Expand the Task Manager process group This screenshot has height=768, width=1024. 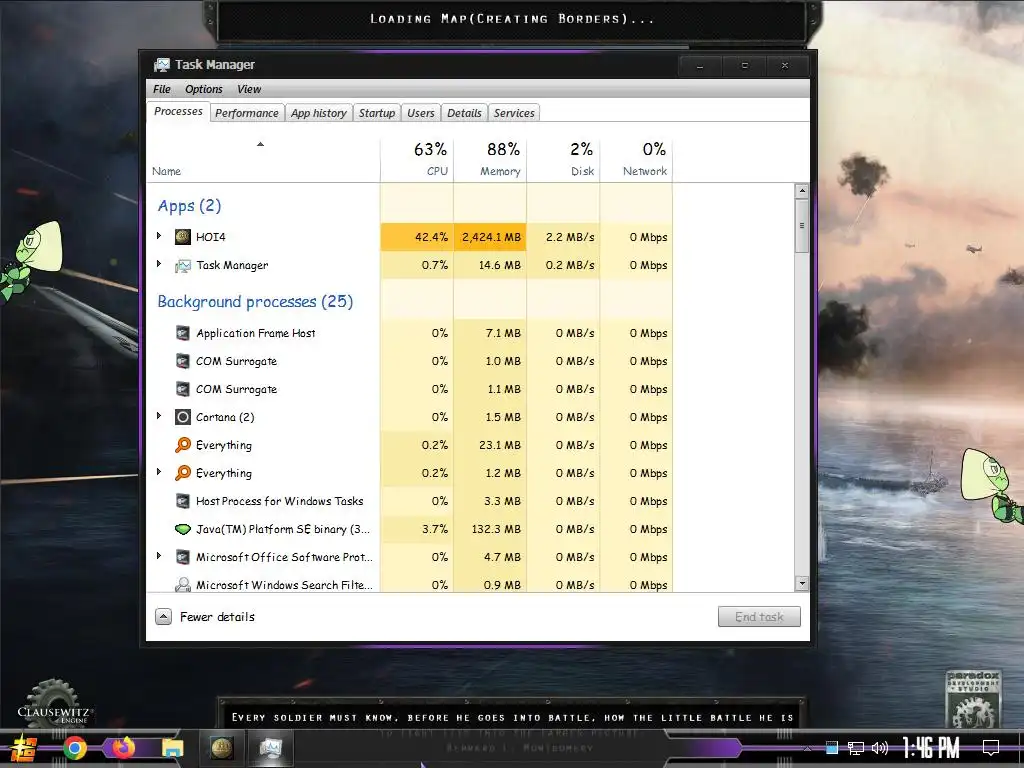tap(159, 264)
